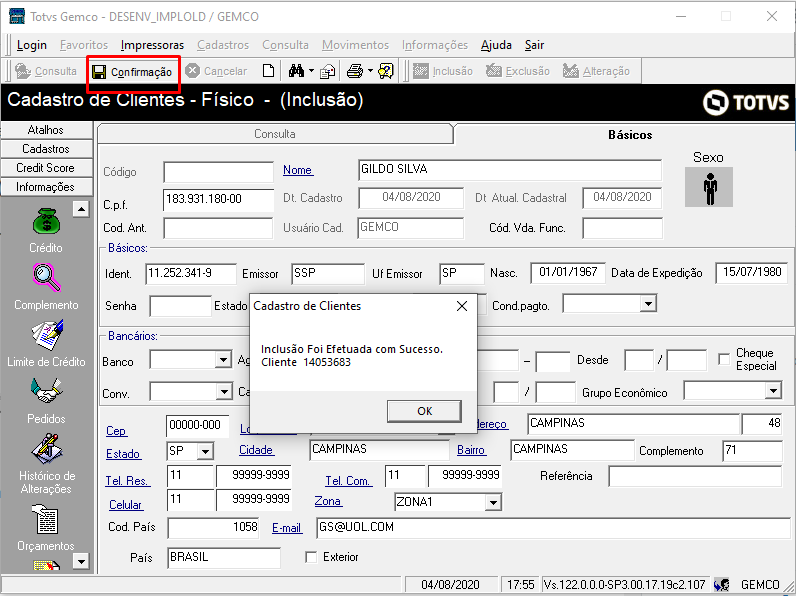796x596 pixels.
Task: Click the Exclusão toolbar button
Action: click(x=518, y=71)
